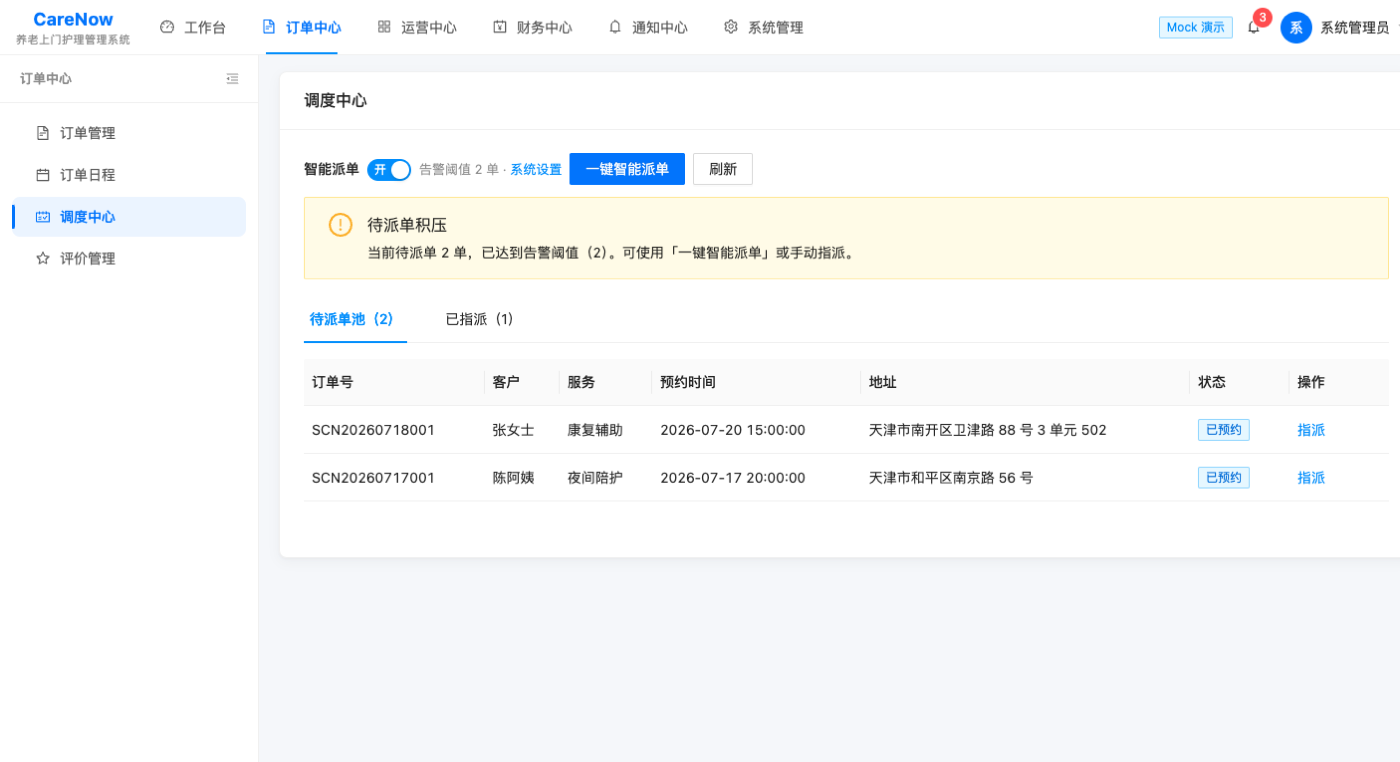
Task: Click the 系统管理 gear icon
Action: pyautogui.click(x=731, y=27)
